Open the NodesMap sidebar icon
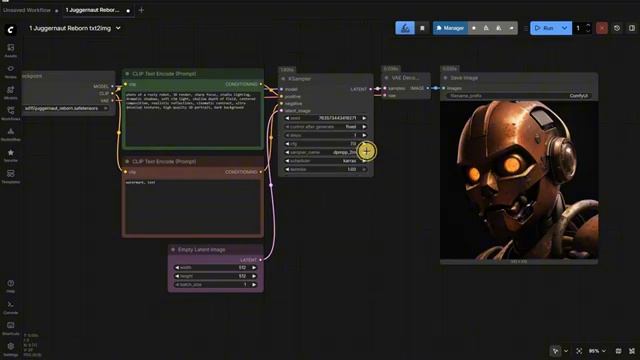The height and width of the screenshot is (360, 640). [x=11, y=134]
